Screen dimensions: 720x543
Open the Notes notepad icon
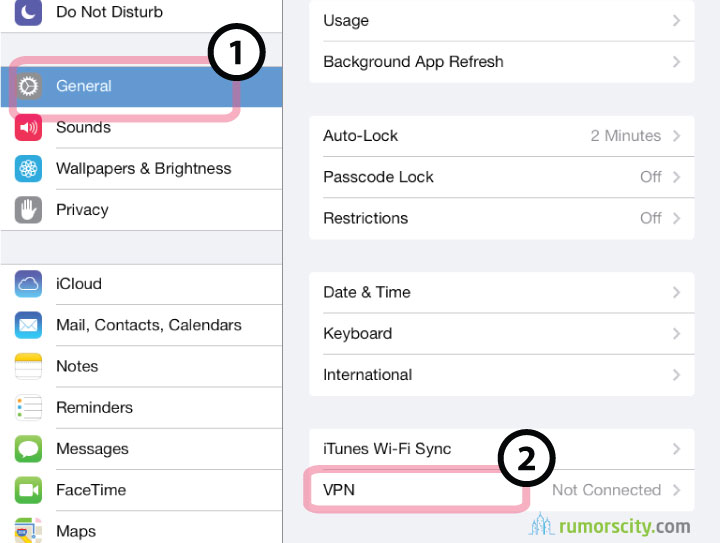coord(28,366)
